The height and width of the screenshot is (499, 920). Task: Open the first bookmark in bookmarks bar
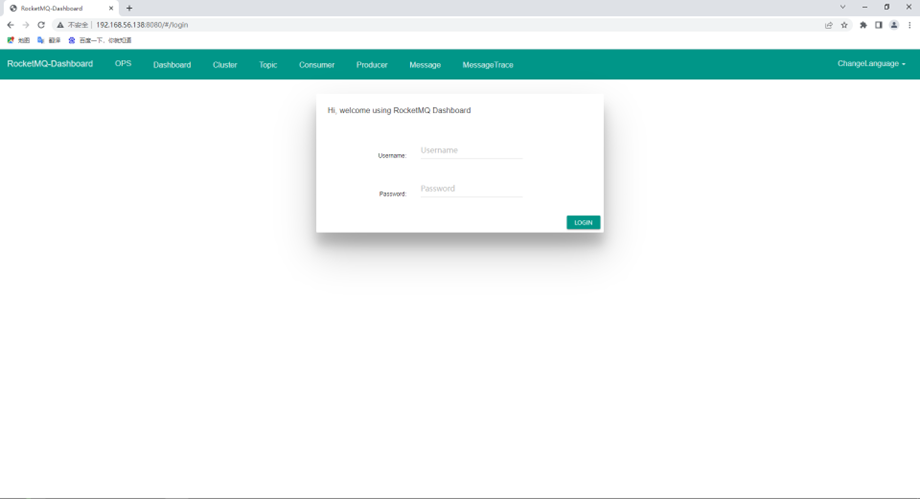(x=18, y=40)
